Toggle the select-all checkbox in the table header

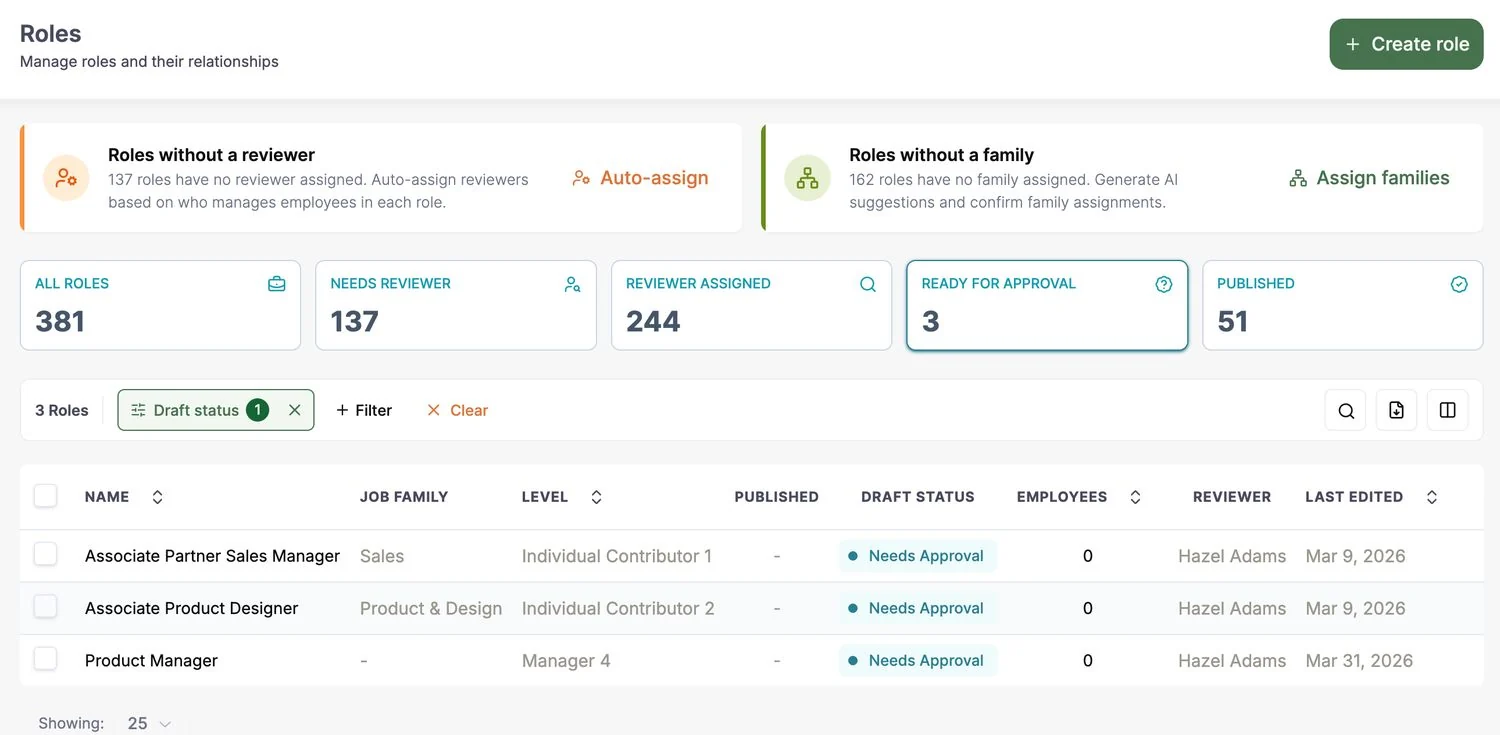[x=46, y=496]
